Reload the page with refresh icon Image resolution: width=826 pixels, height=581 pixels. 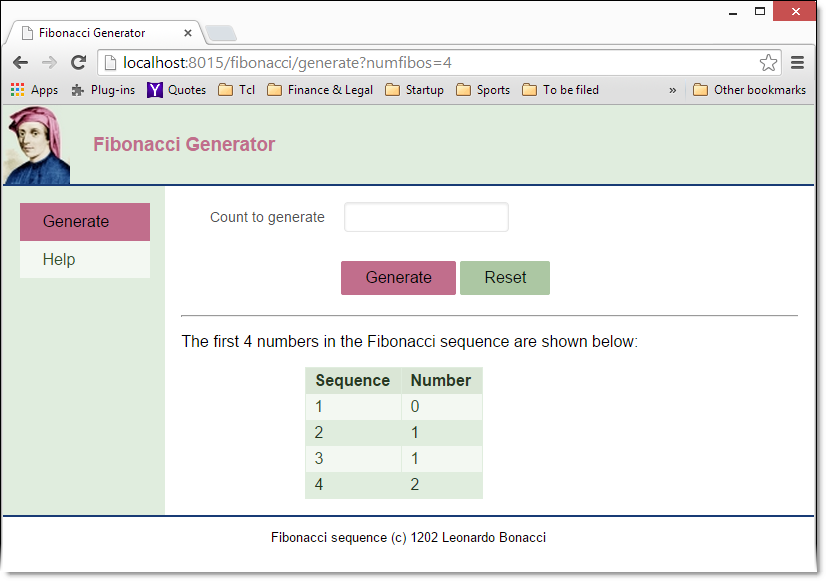[78, 62]
